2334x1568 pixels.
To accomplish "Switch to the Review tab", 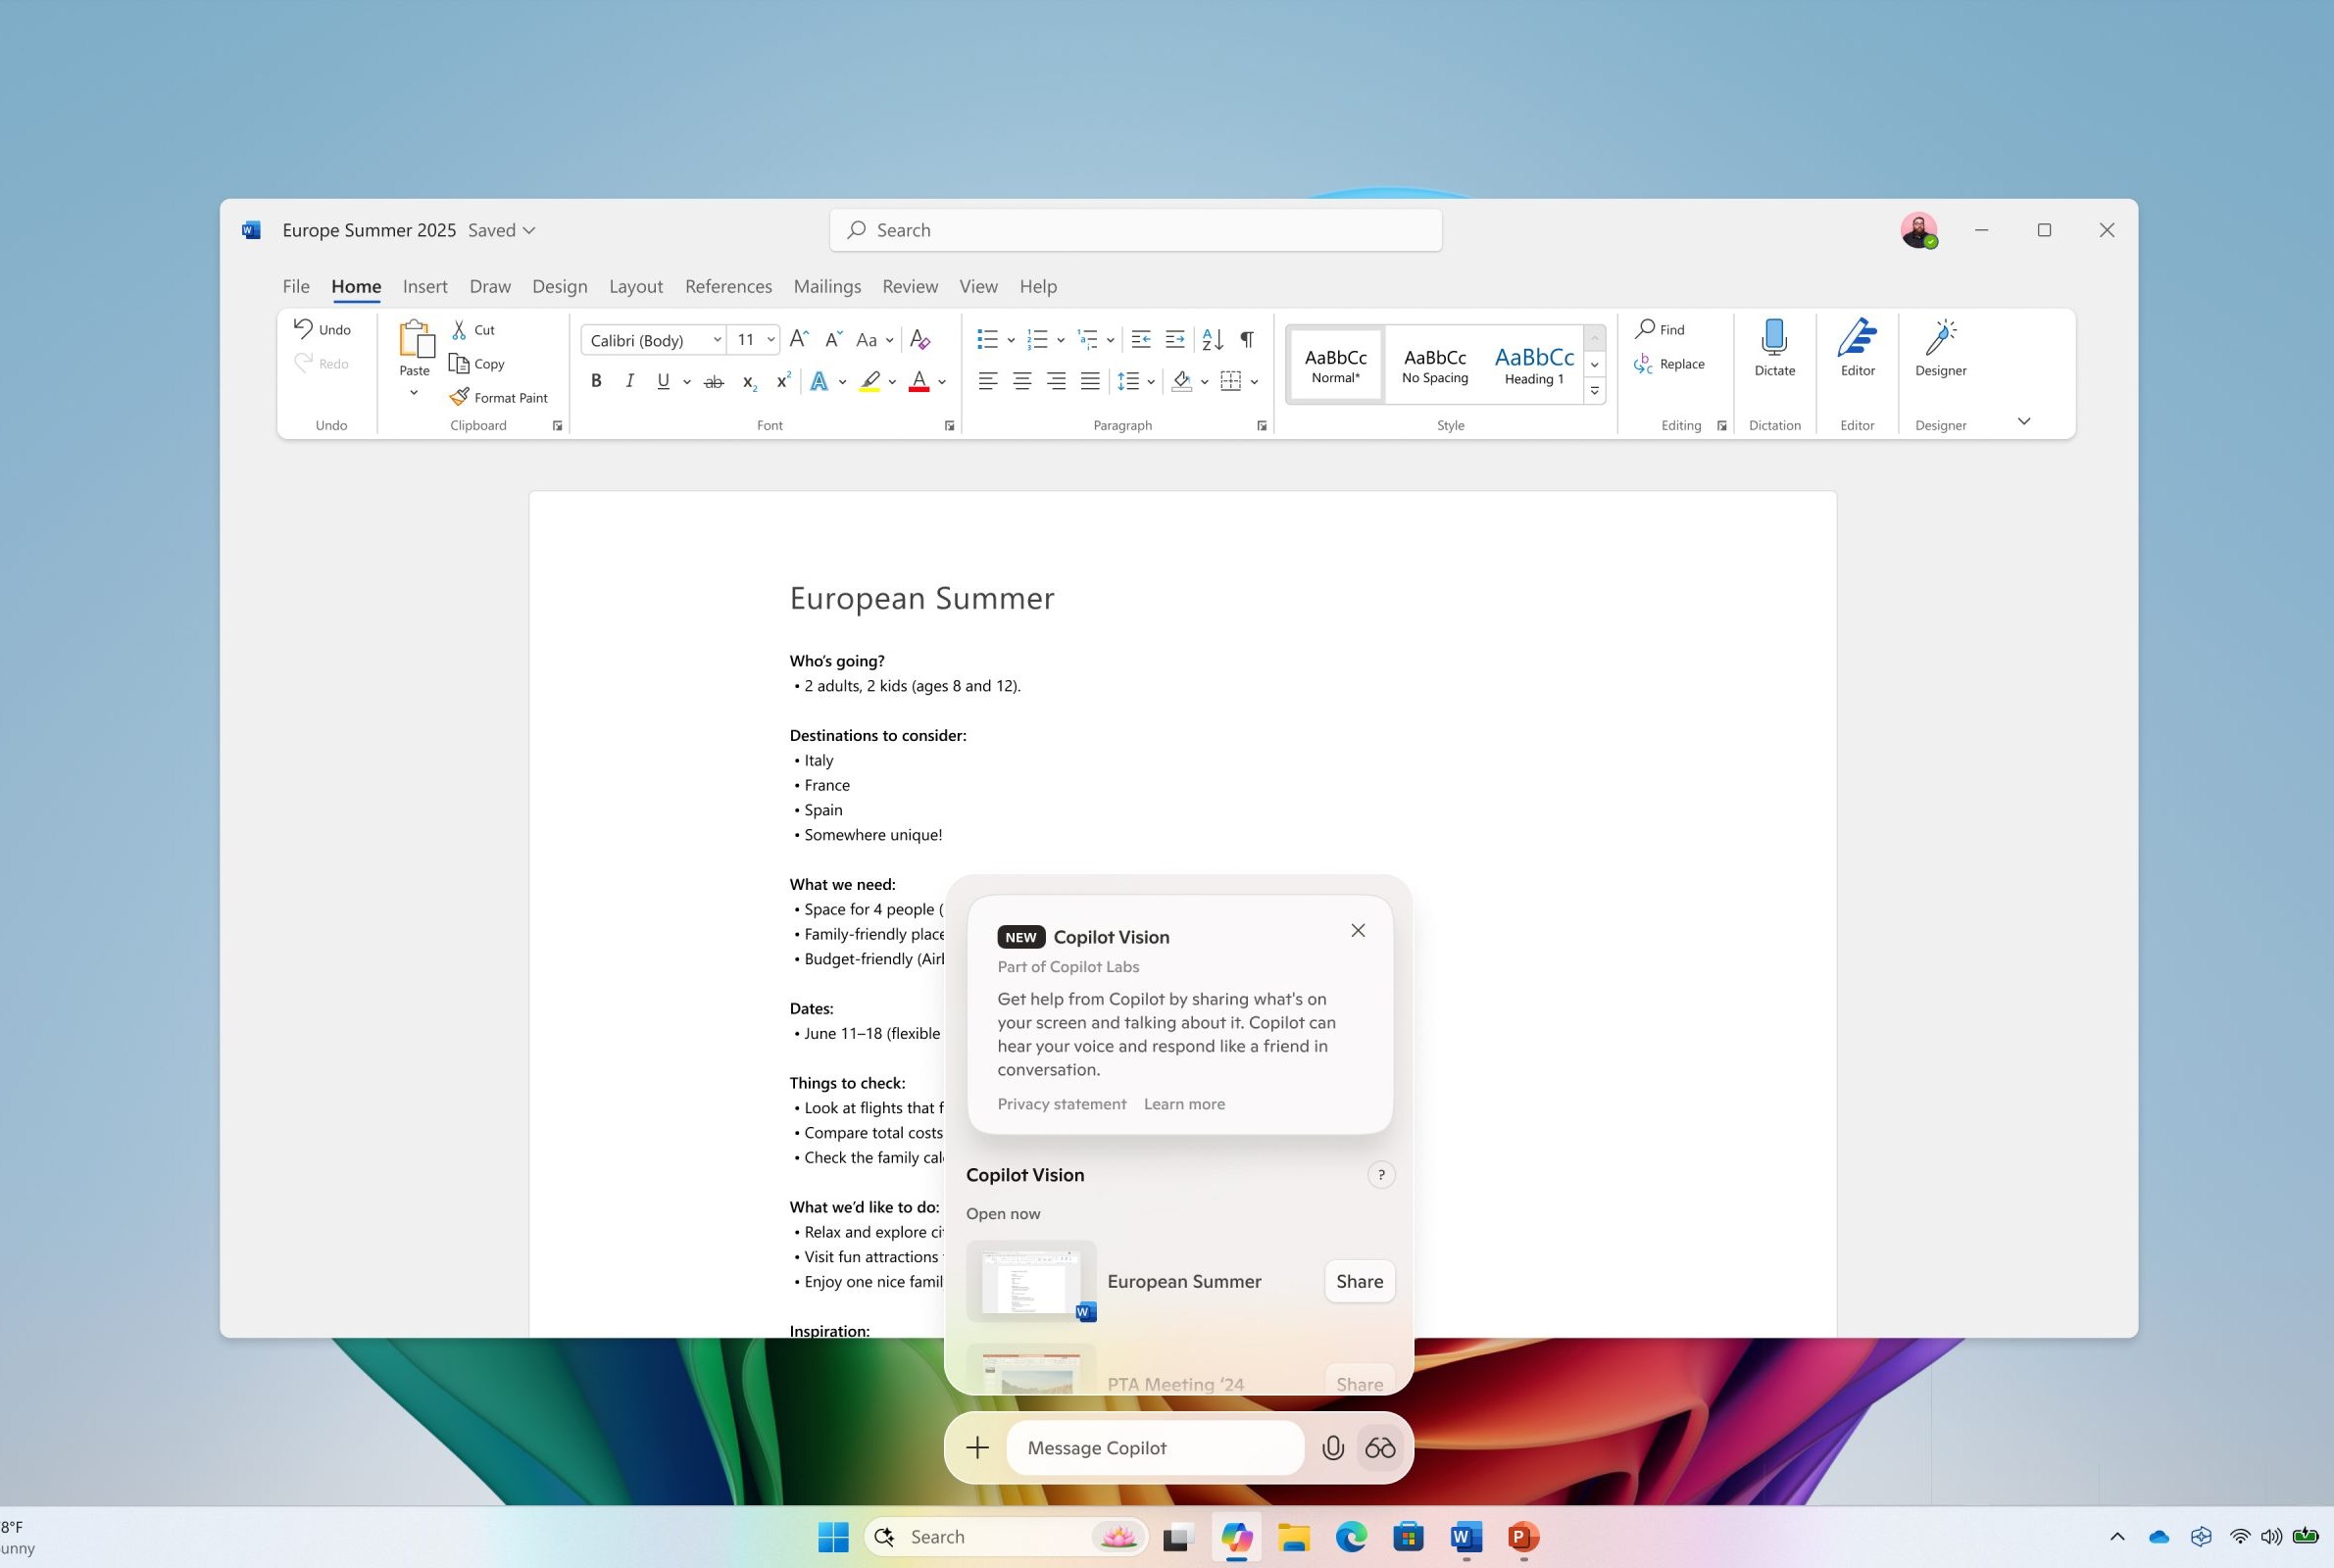I will click(909, 286).
